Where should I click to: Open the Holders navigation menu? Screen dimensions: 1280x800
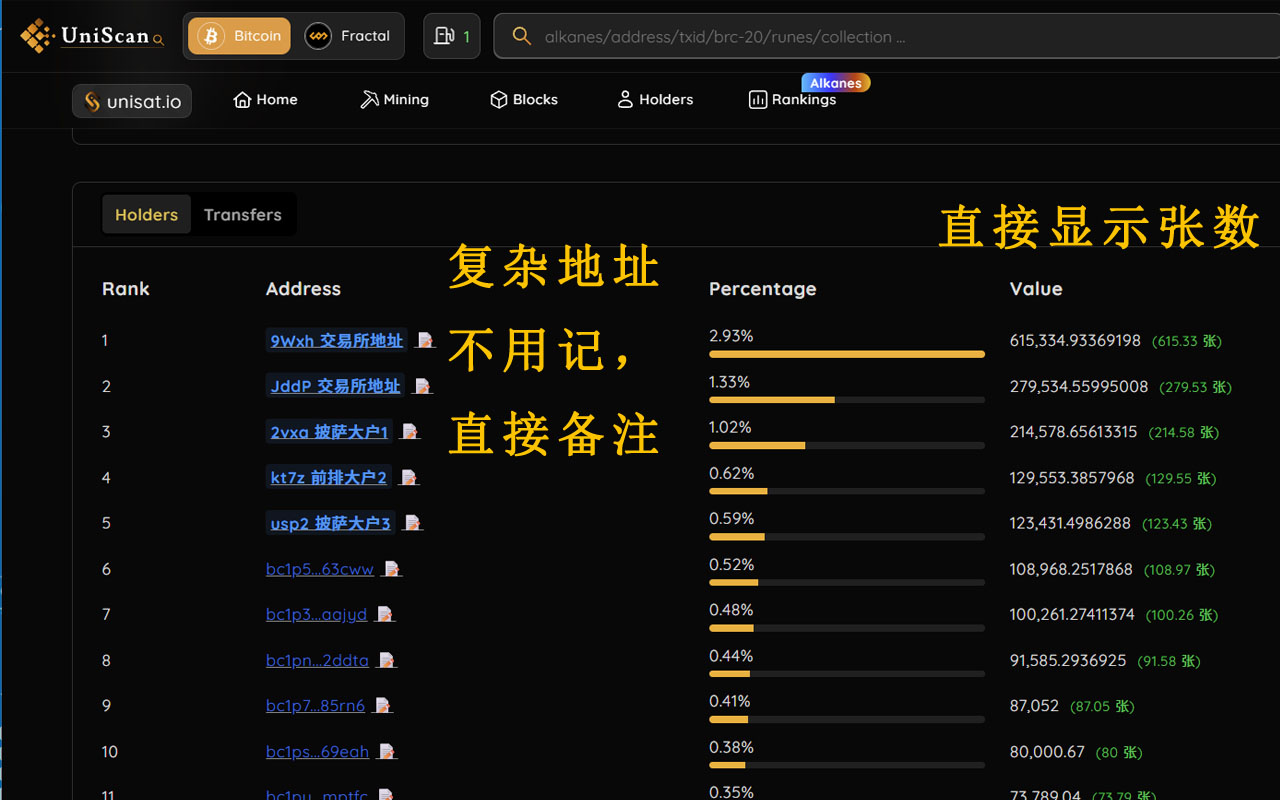point(655,100)
